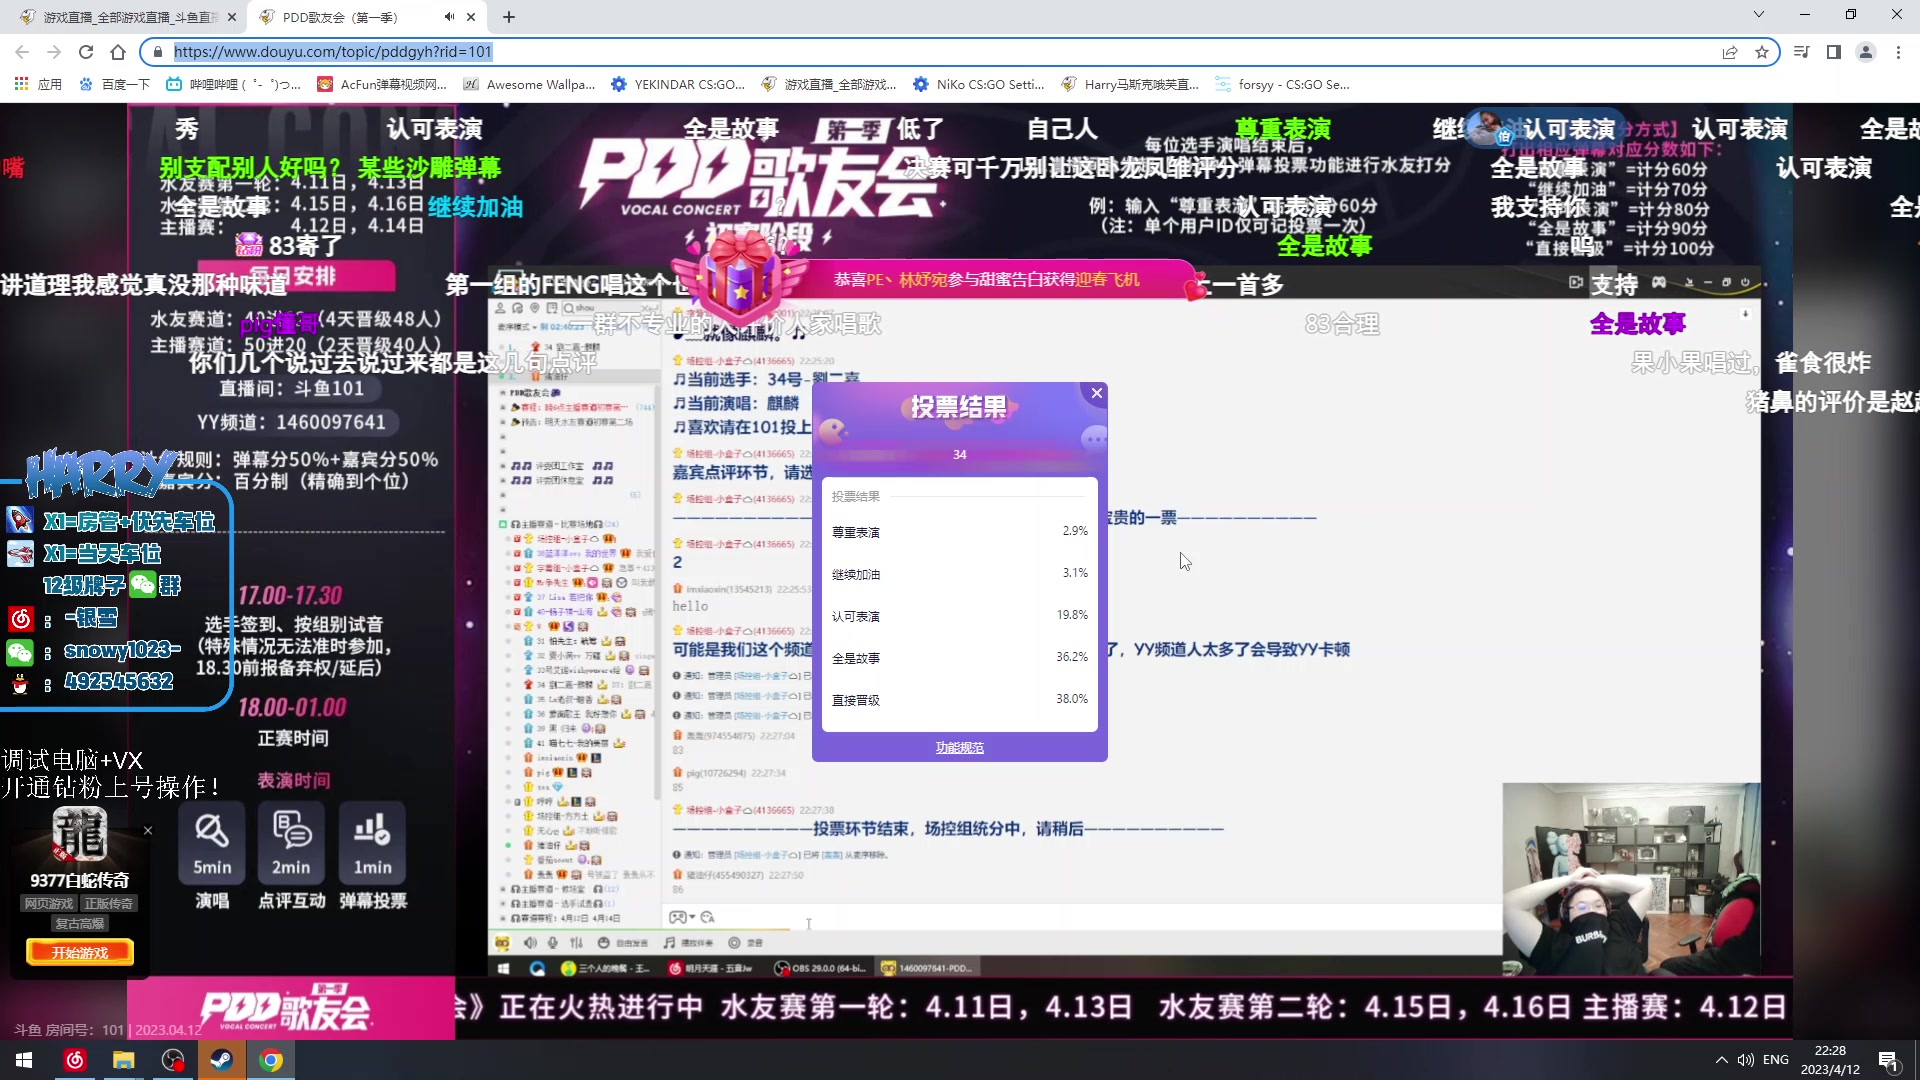Open forsyy - CS:GO Se... bookmark
This screenshot has width=1920, height=1080.
(x=1282, y=85)
